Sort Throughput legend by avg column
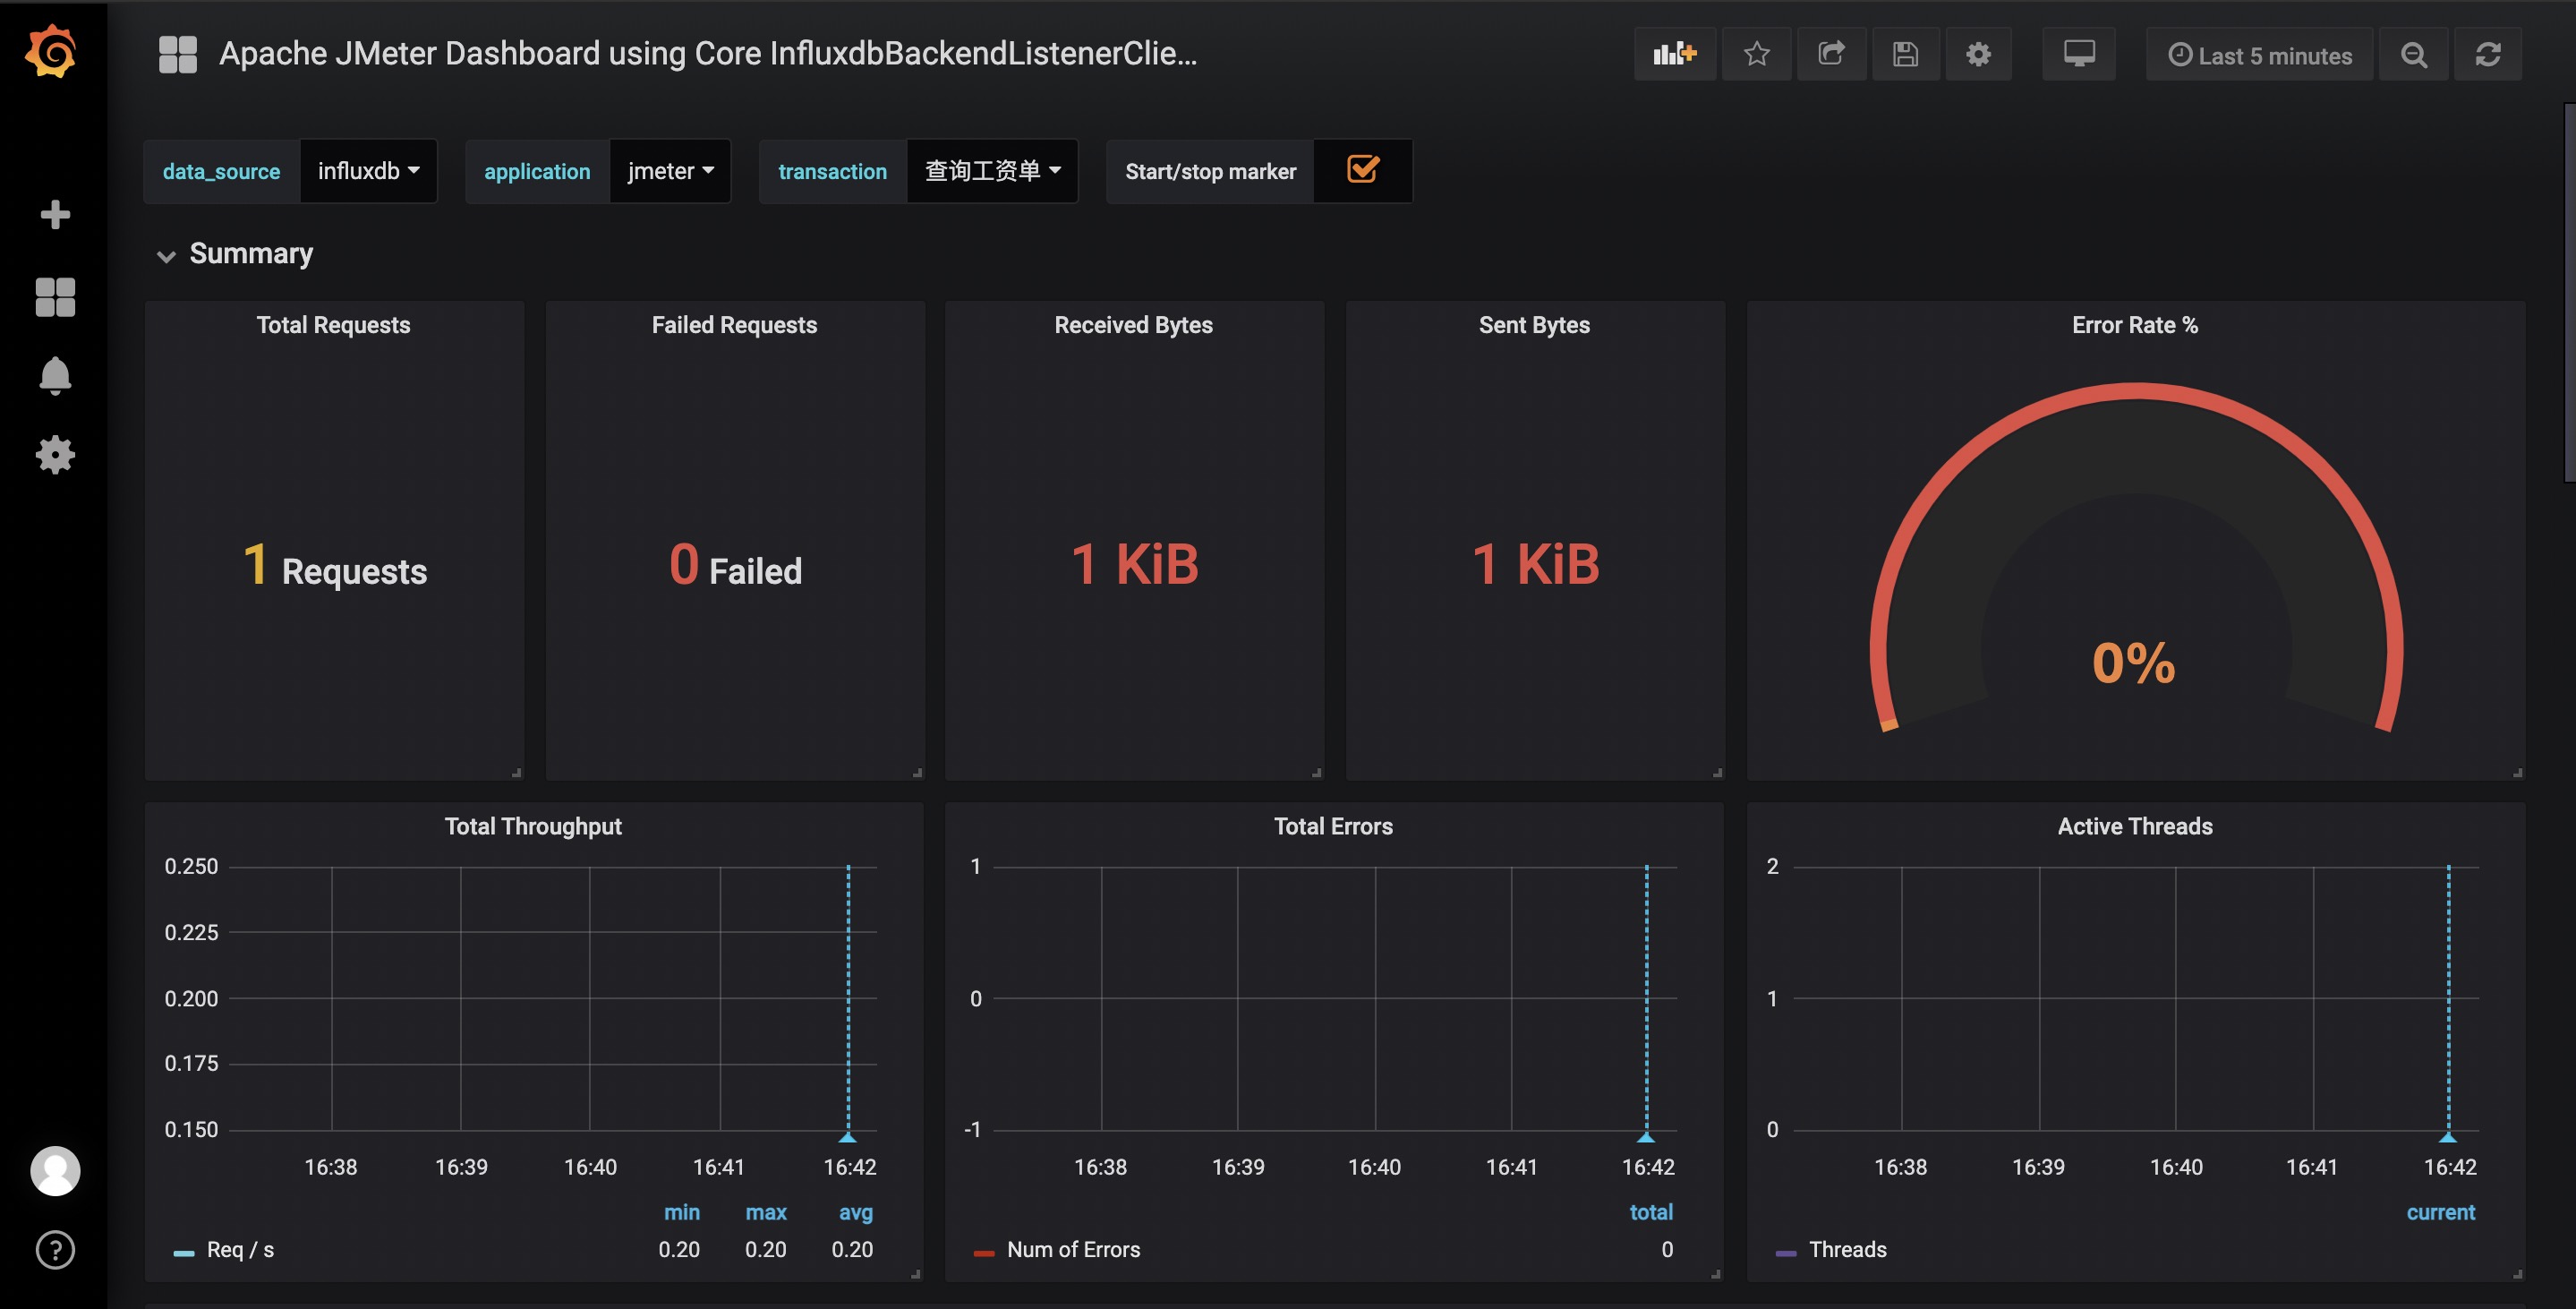Viewport: 2576px width, 1309px height. (x=856, y=1212)
